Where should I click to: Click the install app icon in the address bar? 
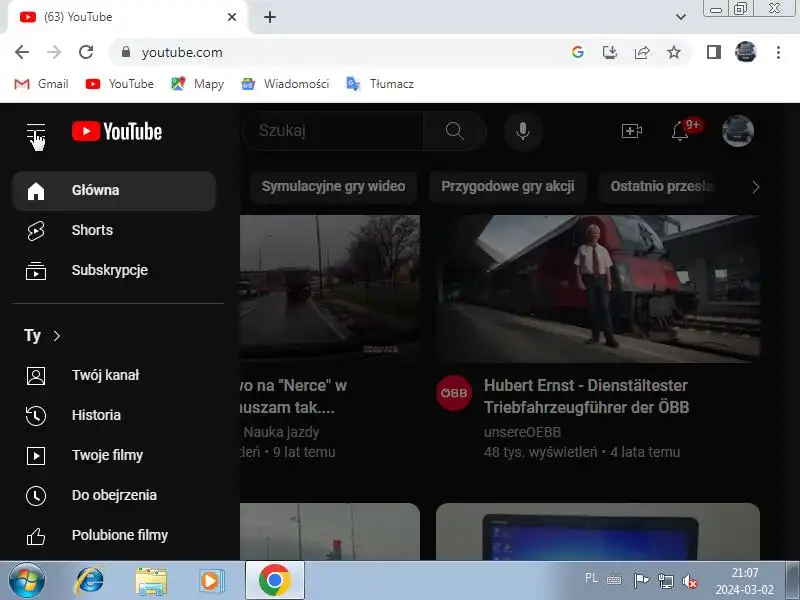point(610,52)
